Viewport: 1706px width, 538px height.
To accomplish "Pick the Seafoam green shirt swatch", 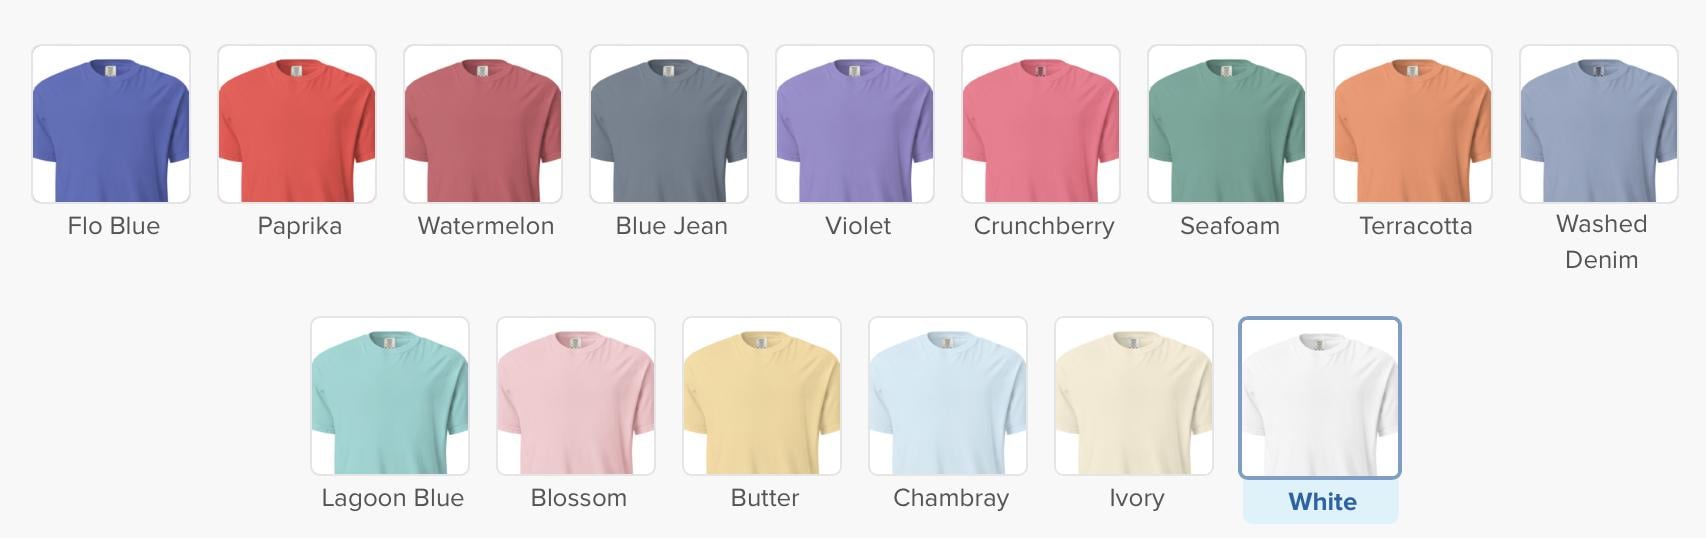I will (1227, 124).
